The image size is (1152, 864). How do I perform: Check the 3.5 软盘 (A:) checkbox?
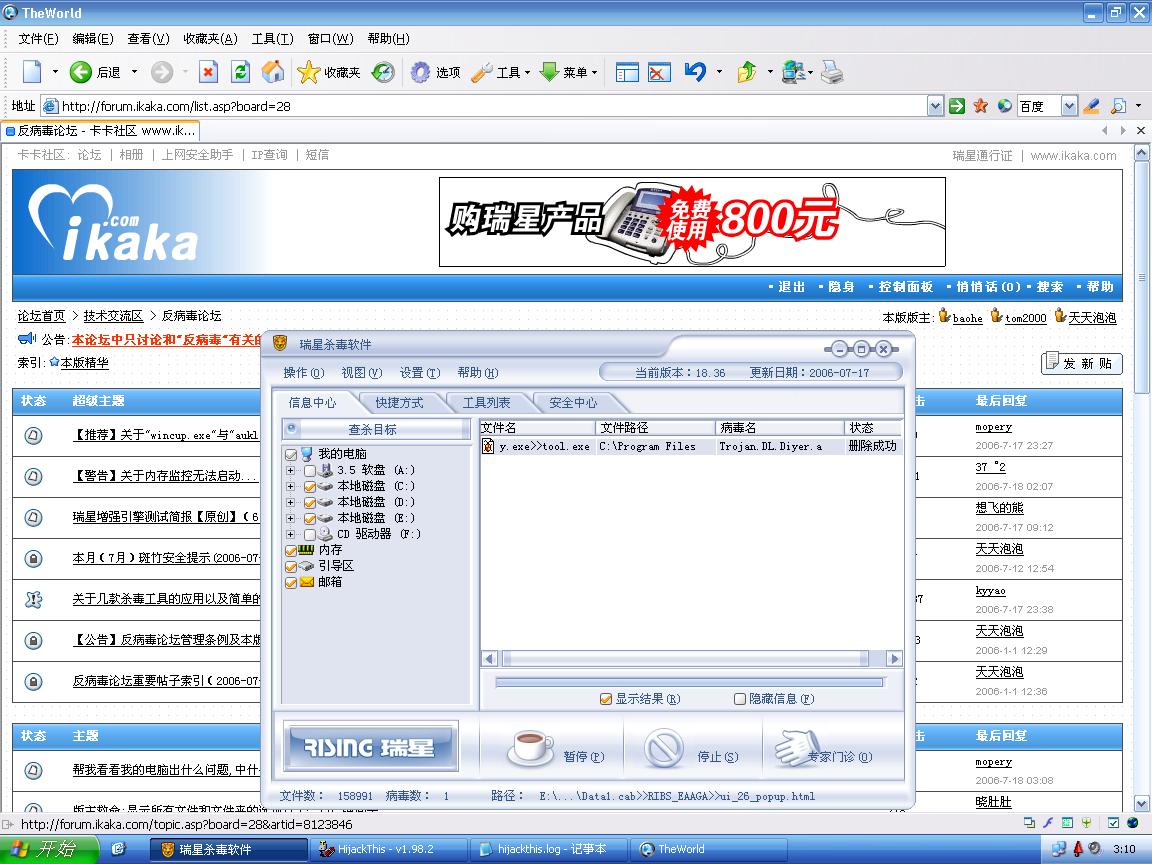(309, 471)
